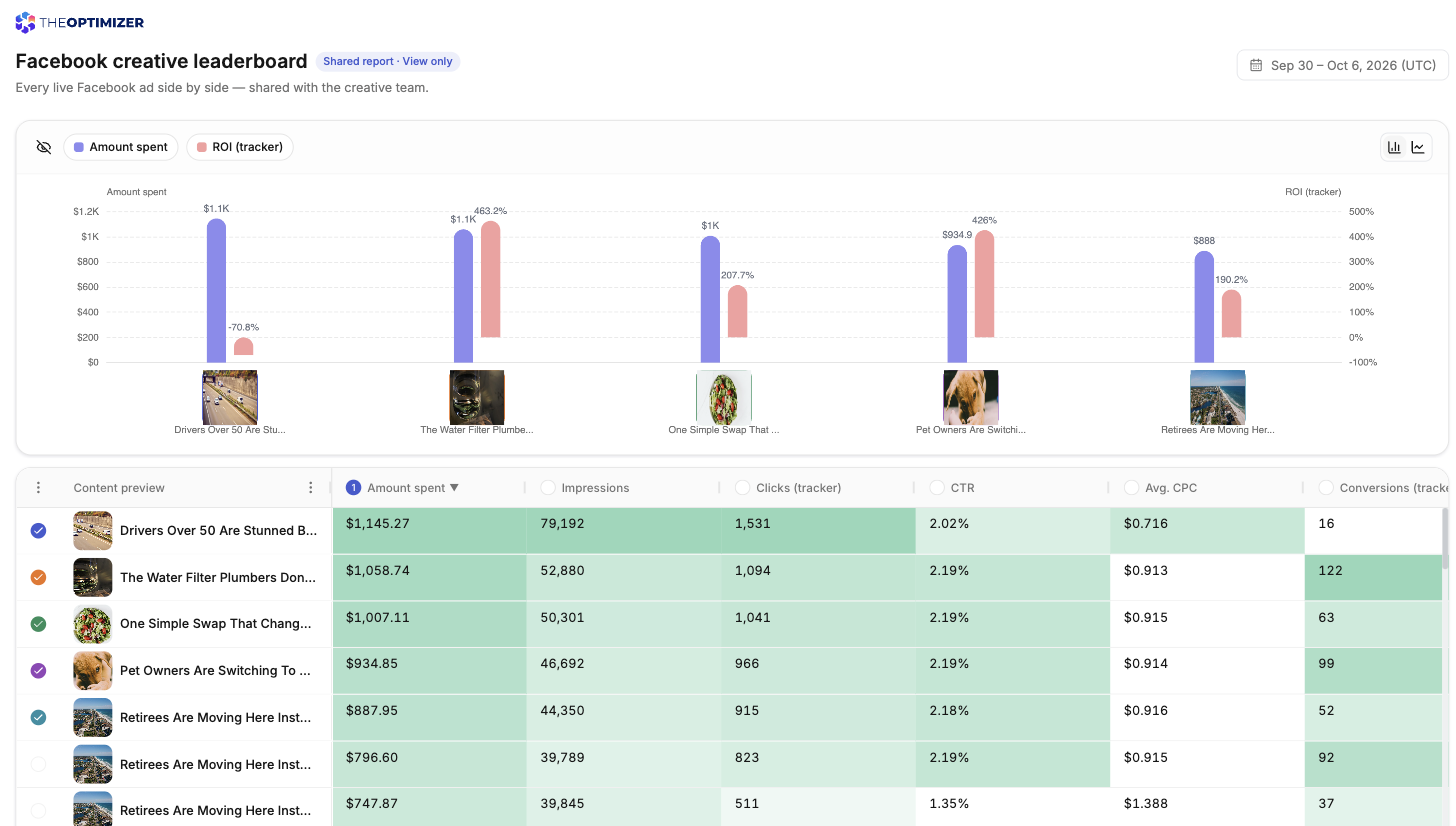Toggle Amount spent legend series
1456x826 pixels.
tap(121, 147)
